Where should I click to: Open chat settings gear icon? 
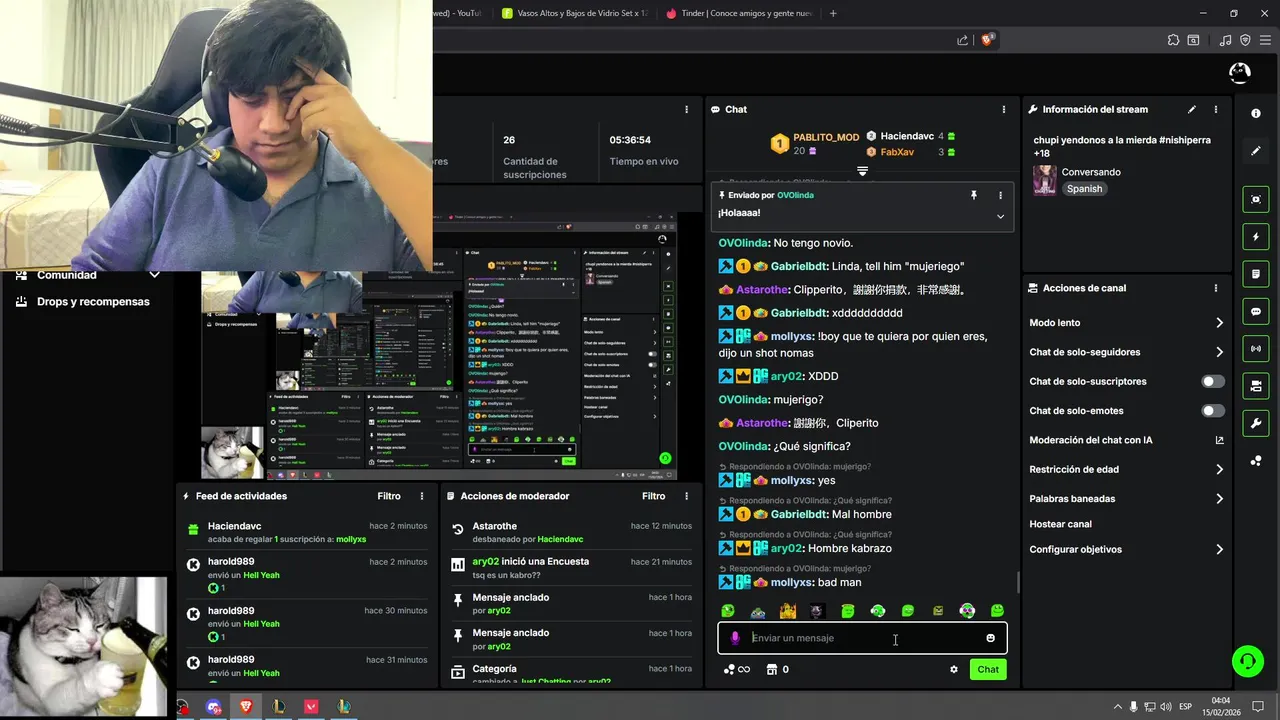click(x=954, y=669)
